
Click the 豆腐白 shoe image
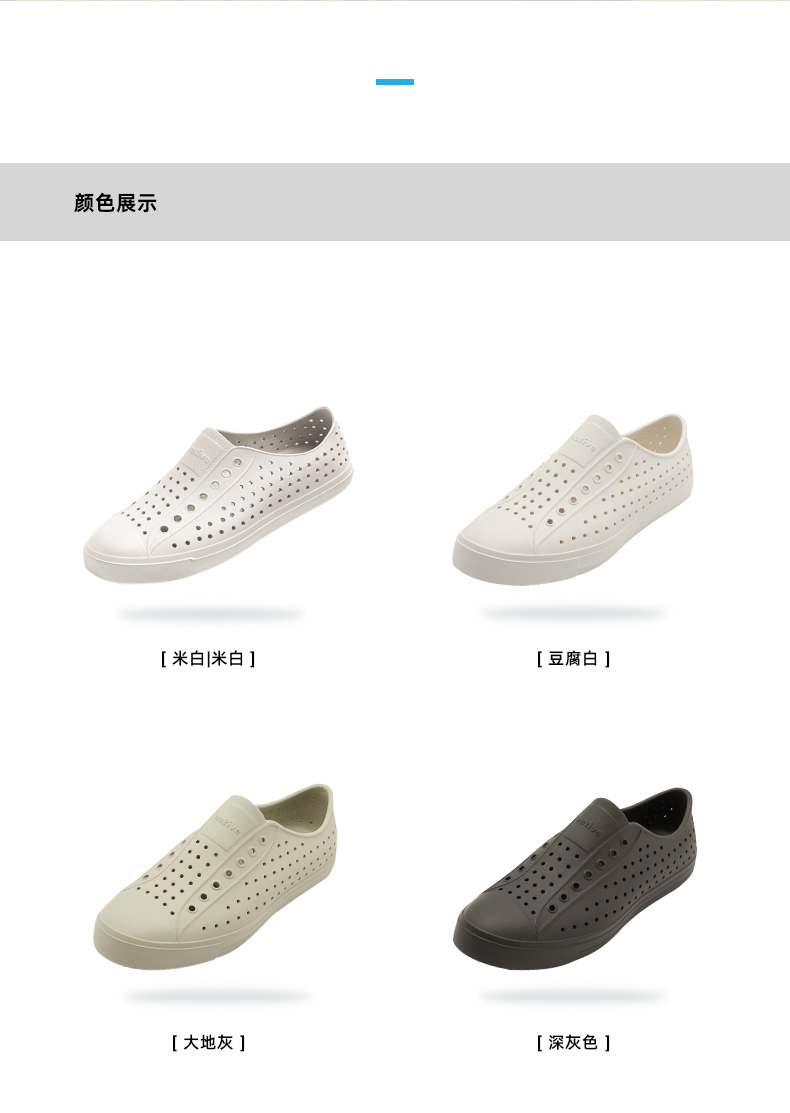[x=573, y=500]
